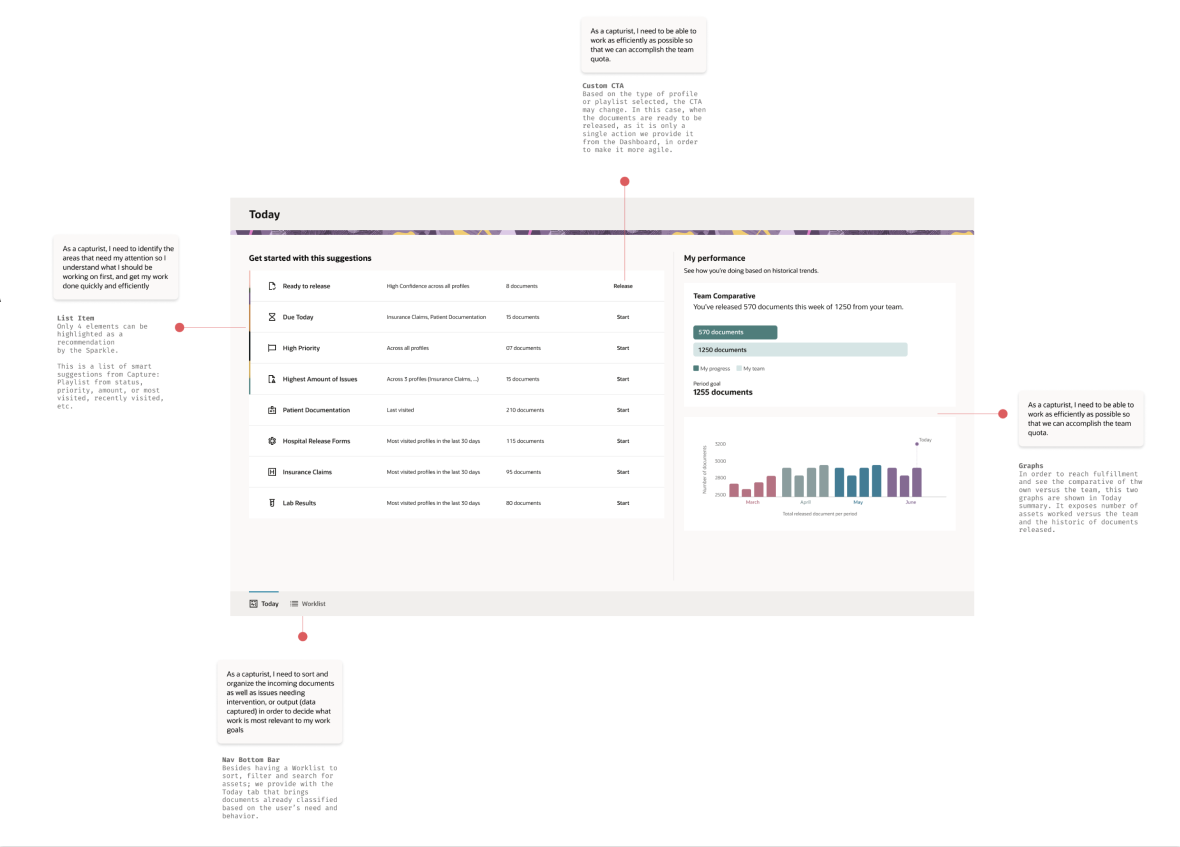Click the High Priority flag icon
The image size is (1180, 847).
click(272, 348)
